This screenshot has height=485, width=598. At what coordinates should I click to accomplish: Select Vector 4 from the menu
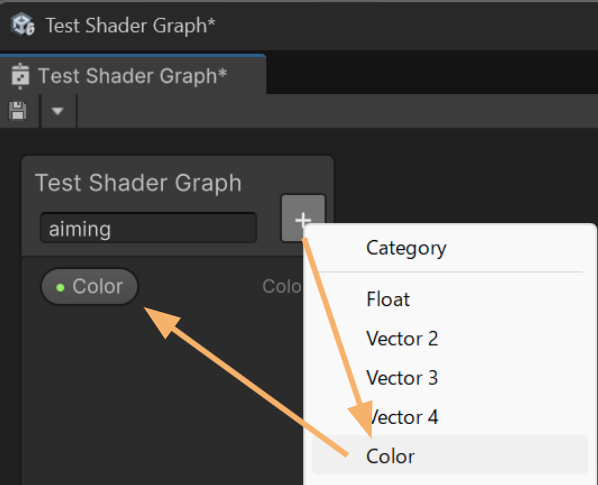click(x=402, y=417)
